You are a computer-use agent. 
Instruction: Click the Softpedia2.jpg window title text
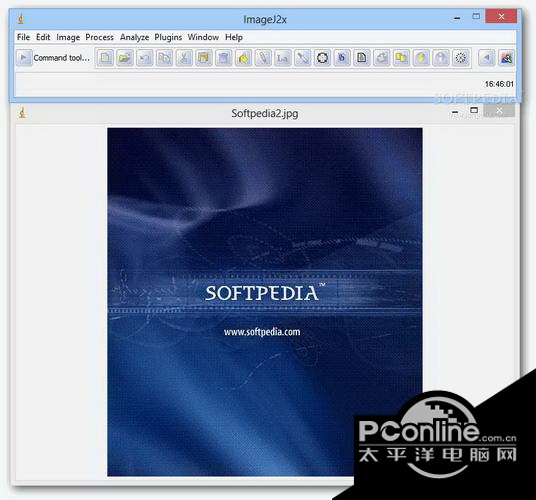[265, 113]
